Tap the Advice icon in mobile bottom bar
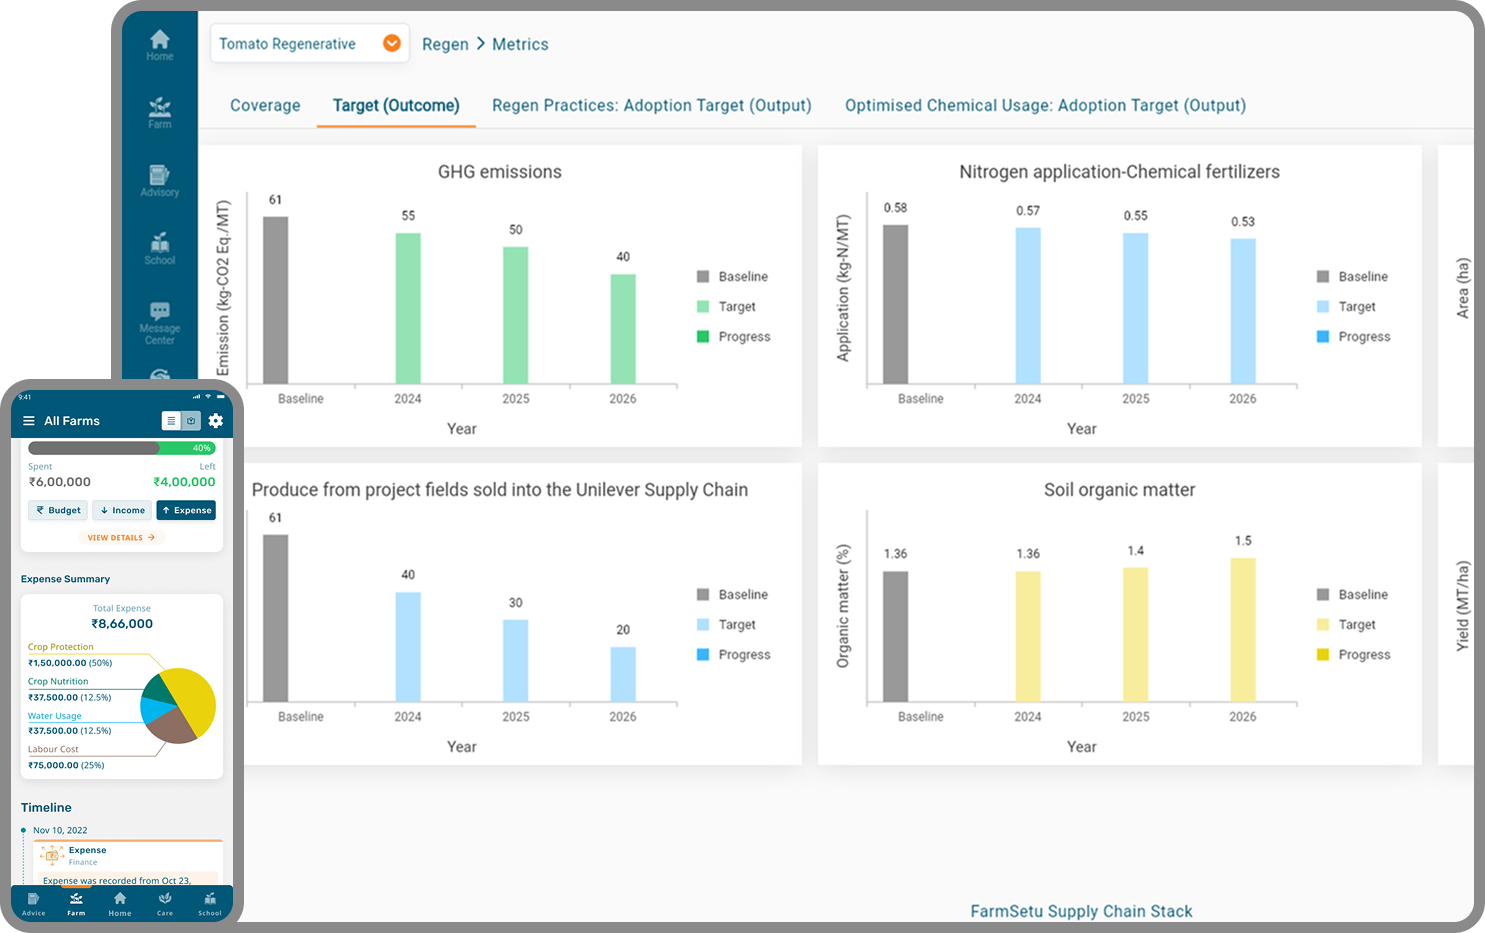This screenshot has width=1485, height=933. [x=33, y=903]
